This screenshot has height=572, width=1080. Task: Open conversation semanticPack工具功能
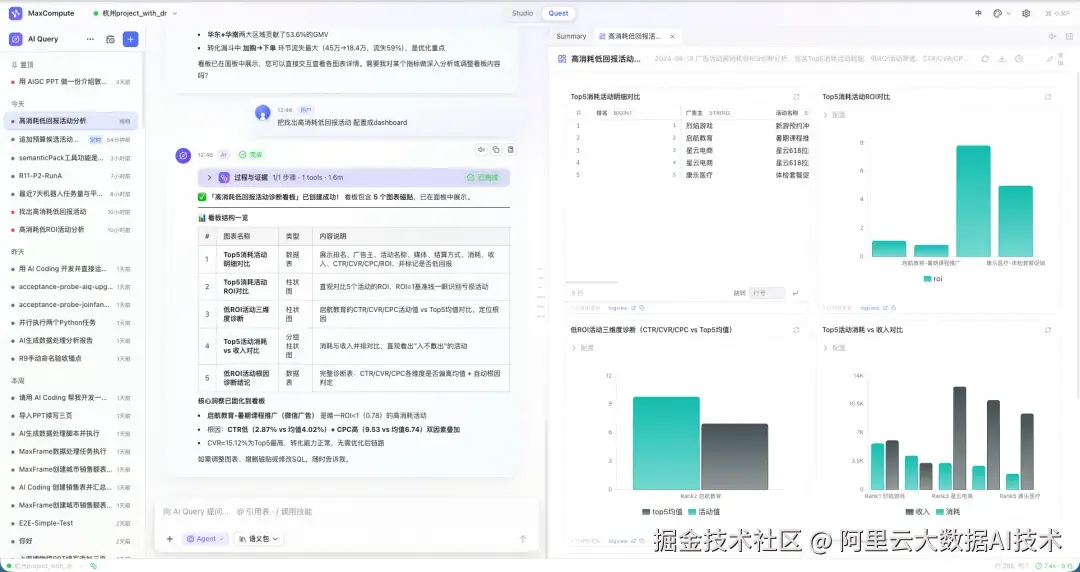pos(71,158)
